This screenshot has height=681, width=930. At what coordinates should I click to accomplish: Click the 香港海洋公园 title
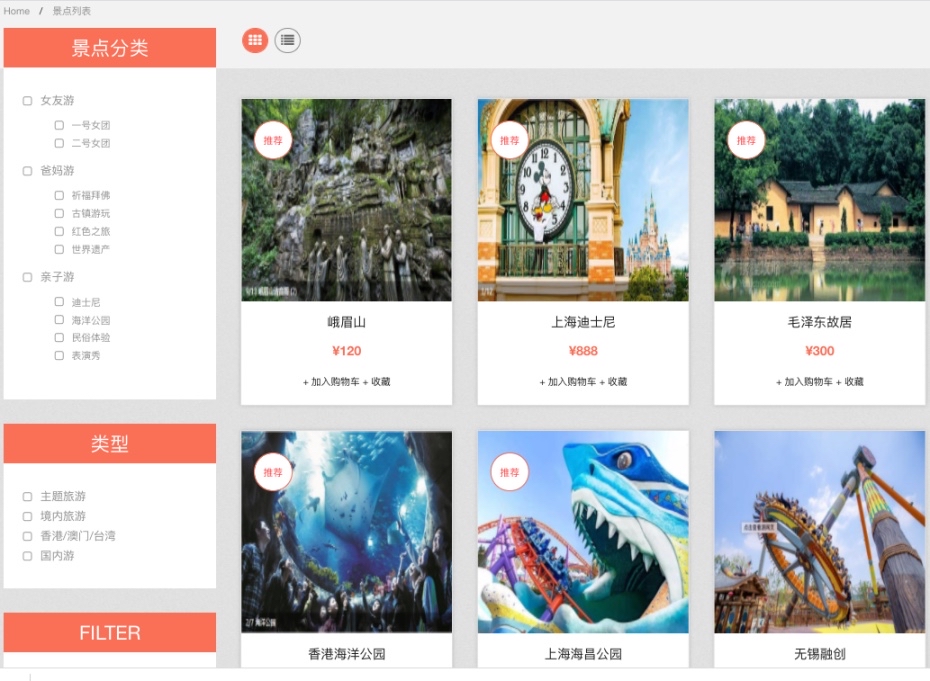[x=346, y=654]
